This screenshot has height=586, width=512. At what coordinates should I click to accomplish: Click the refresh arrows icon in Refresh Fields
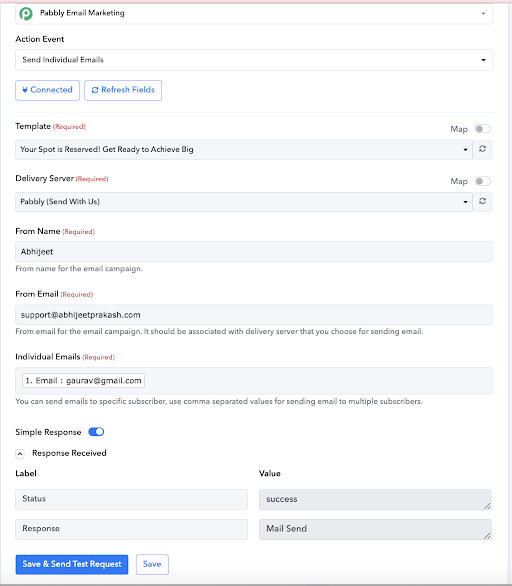pos(95,90)
